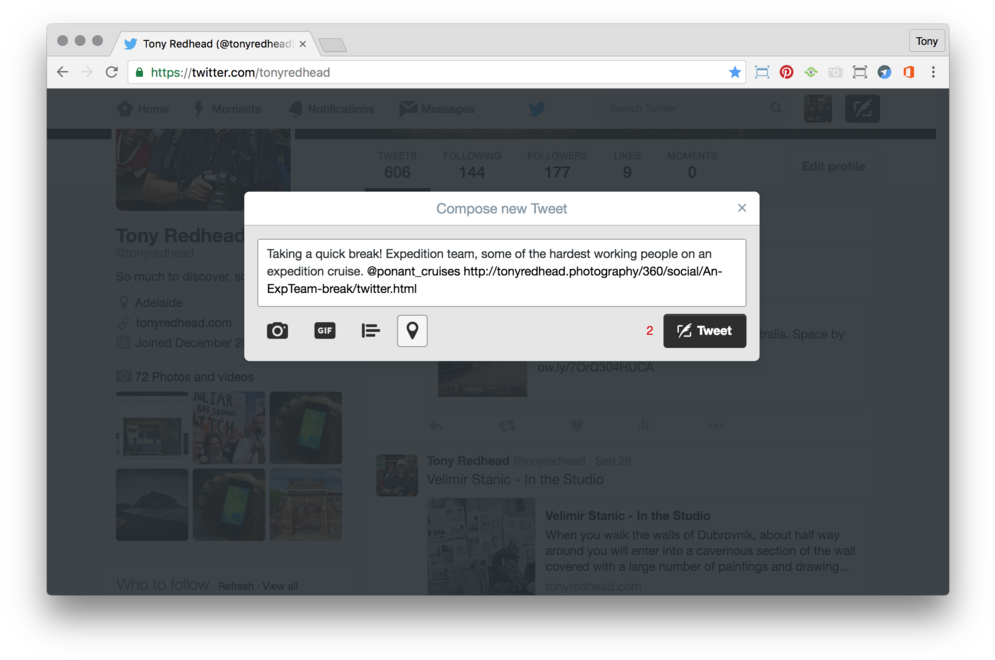Open the Moments tab showing 0
This screenshot has height=660, width=995.
pyautogui.click(x=692, y=166)
